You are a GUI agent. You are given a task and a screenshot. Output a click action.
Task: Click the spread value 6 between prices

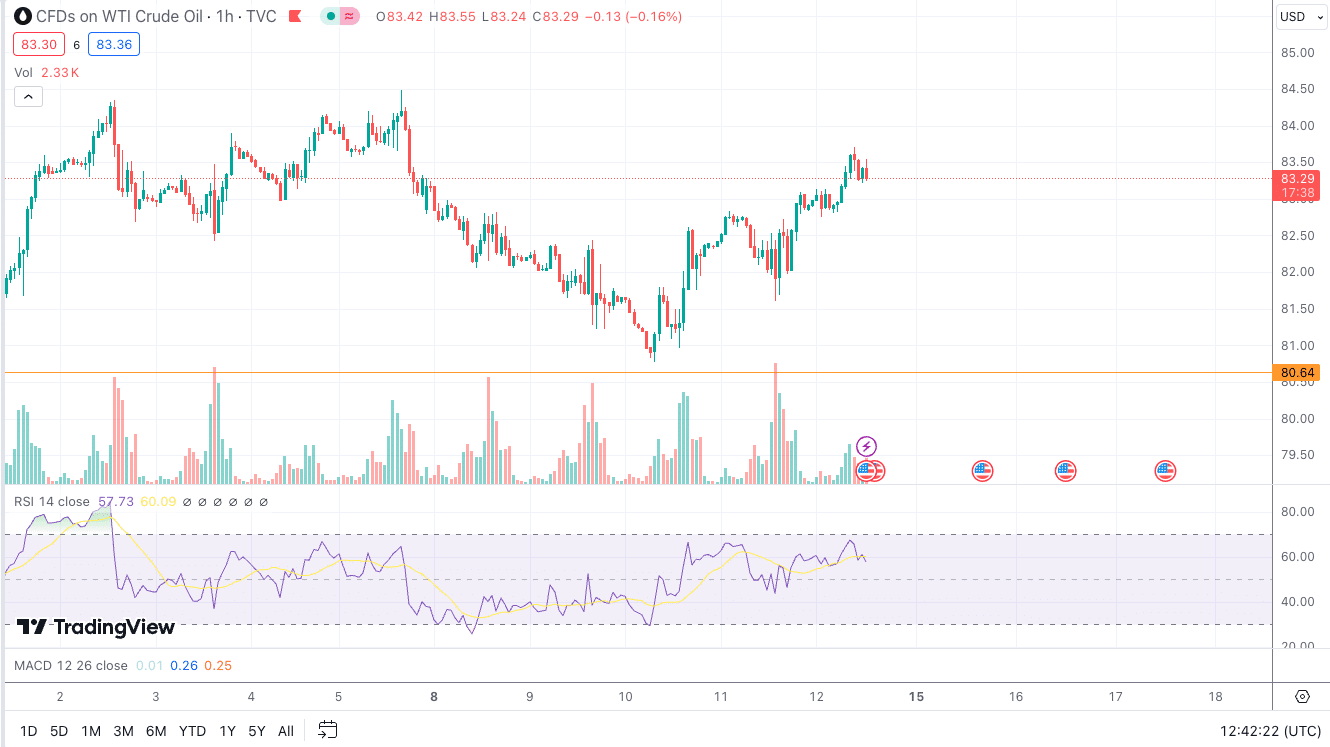pyautogui.click(x=76, y=45)
